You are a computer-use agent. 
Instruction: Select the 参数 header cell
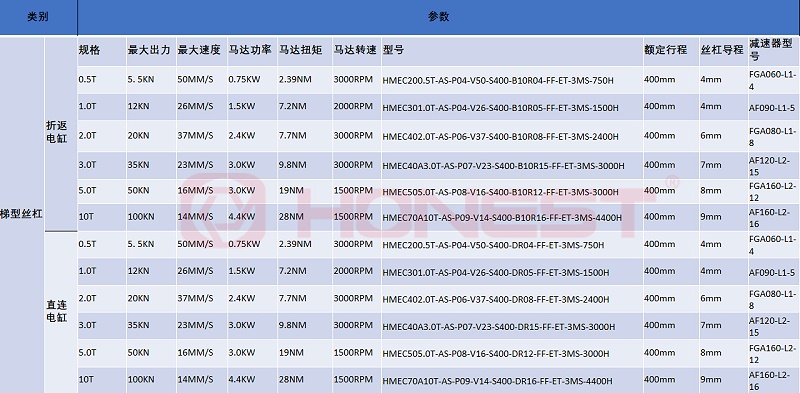(439, 17)
